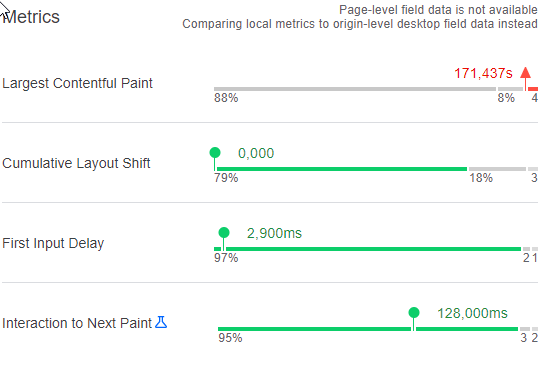550x375 pixels.
Task: Click the 2,900ms First Input Delay value
Action: (x=274, y=233)
